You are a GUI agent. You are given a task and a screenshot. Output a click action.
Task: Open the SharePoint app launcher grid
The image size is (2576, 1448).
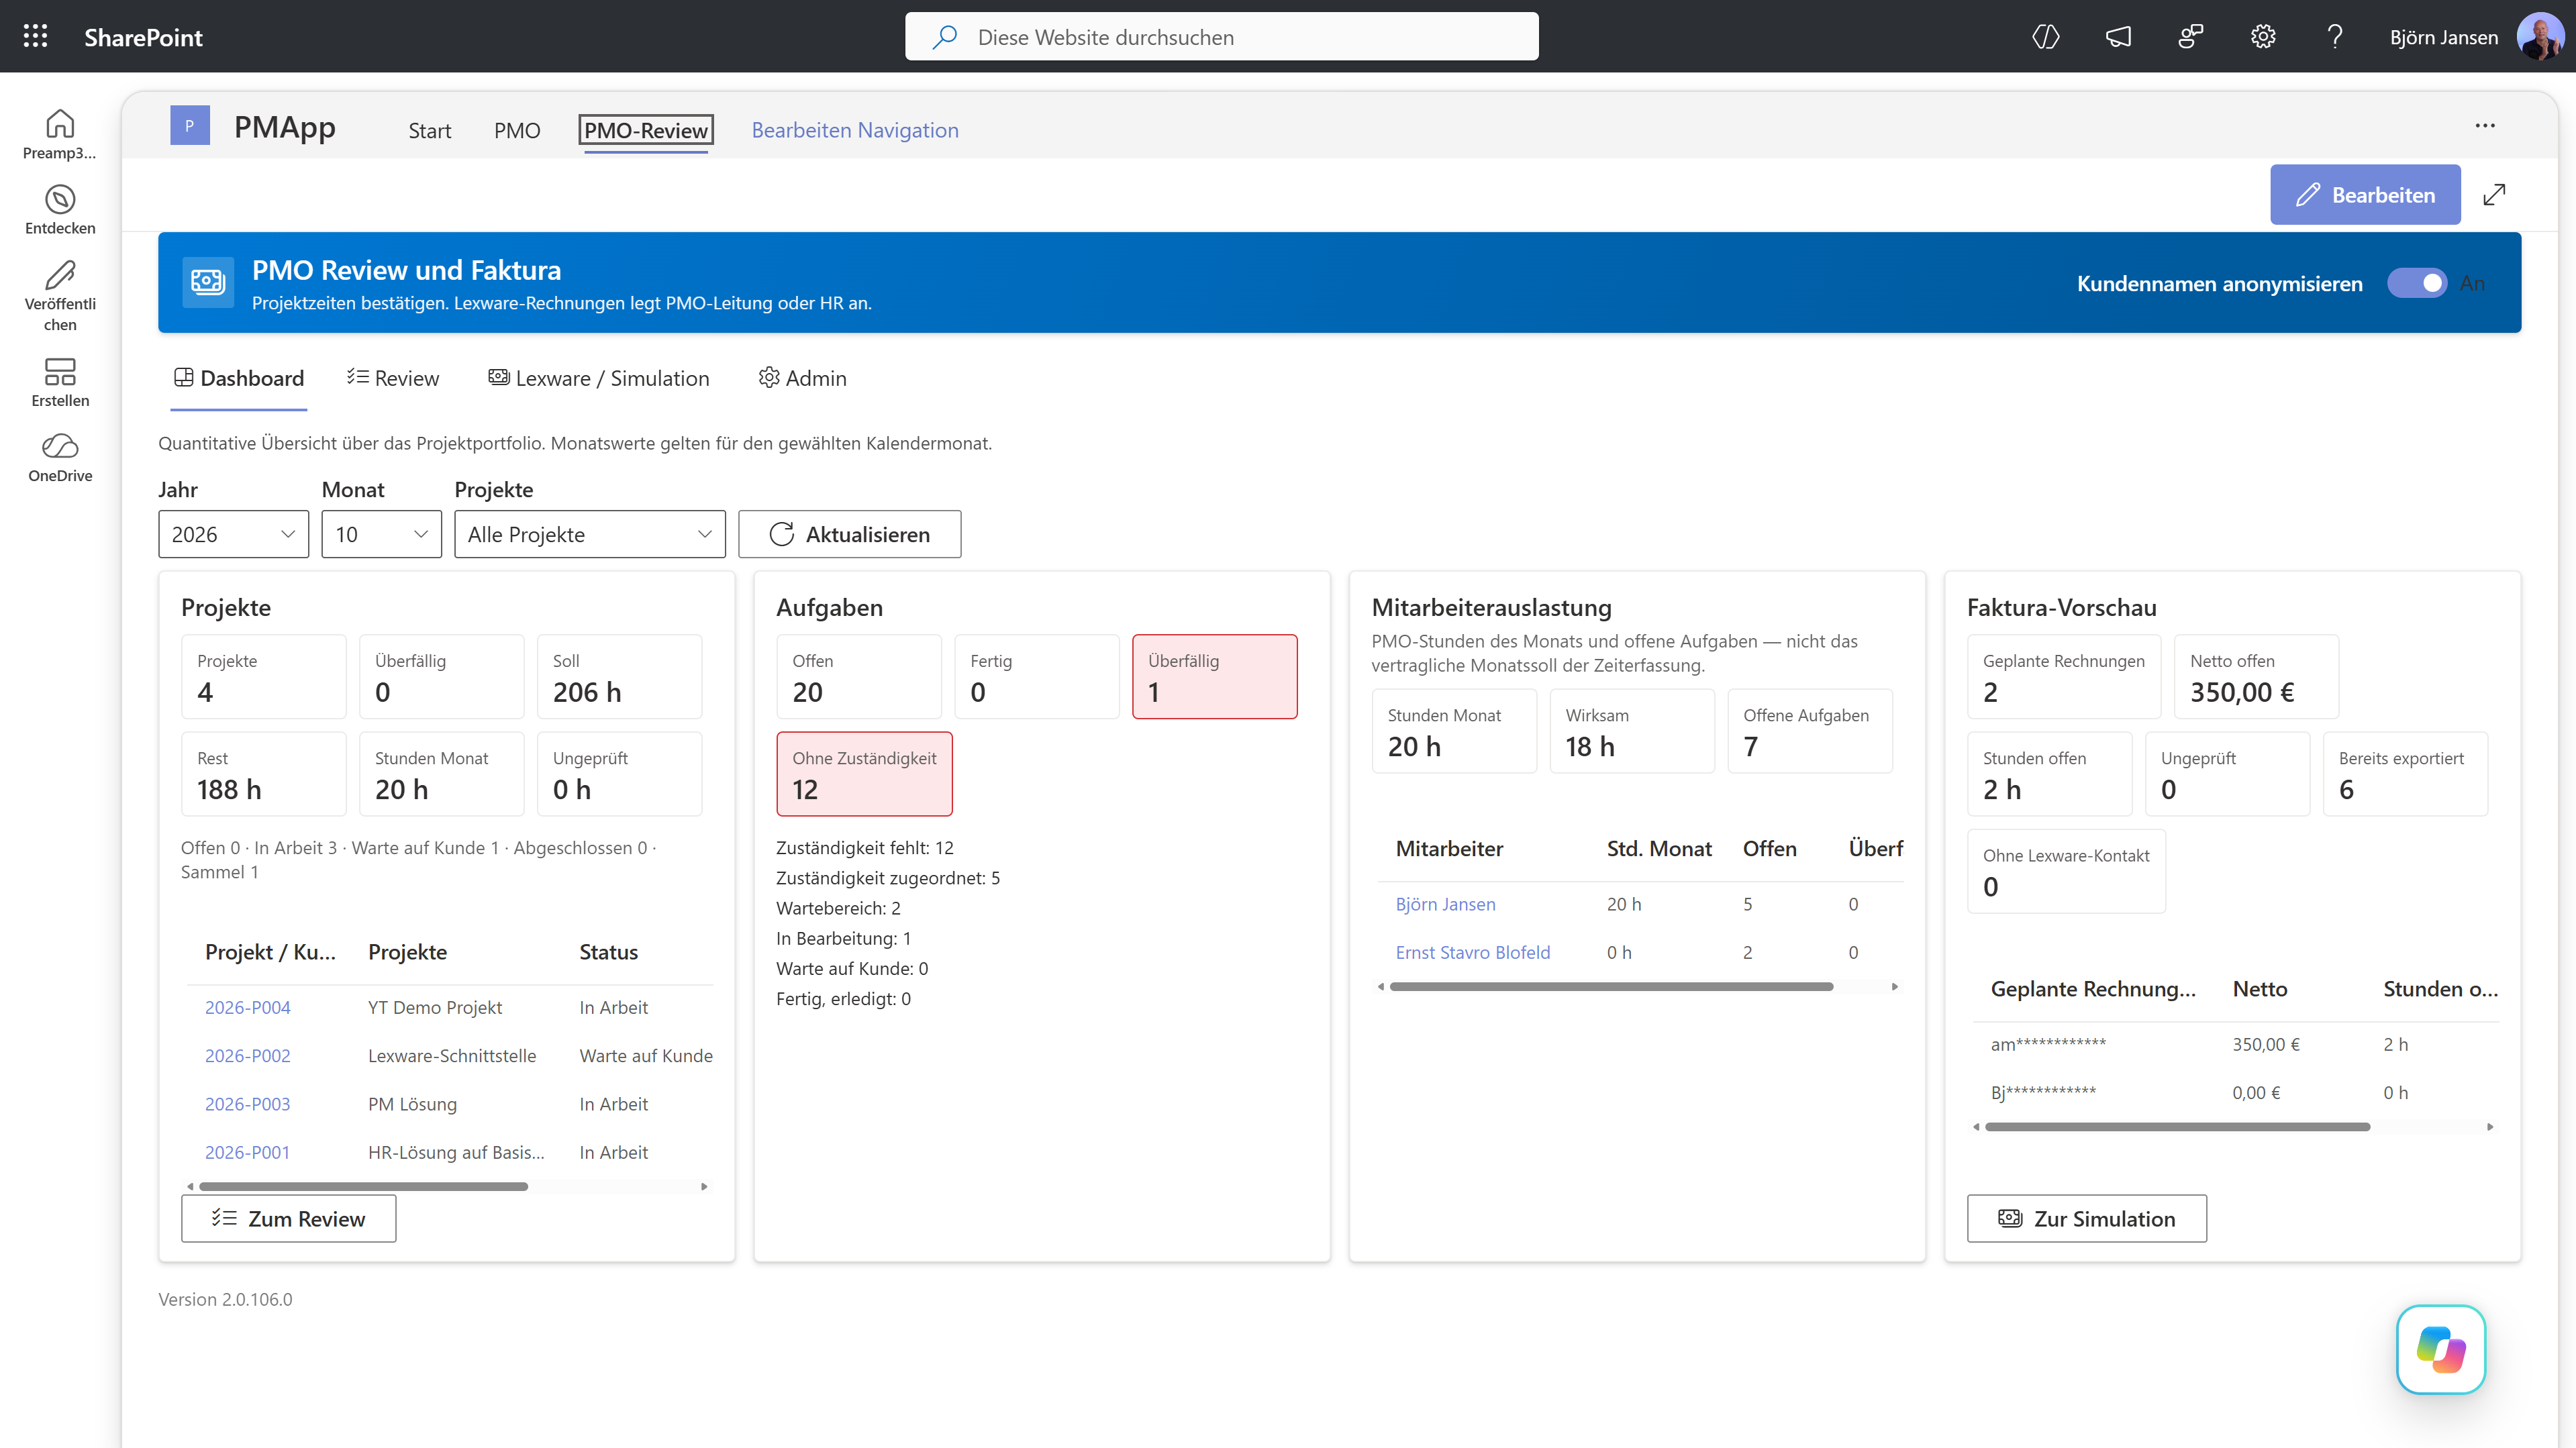(x=36, y=37)
